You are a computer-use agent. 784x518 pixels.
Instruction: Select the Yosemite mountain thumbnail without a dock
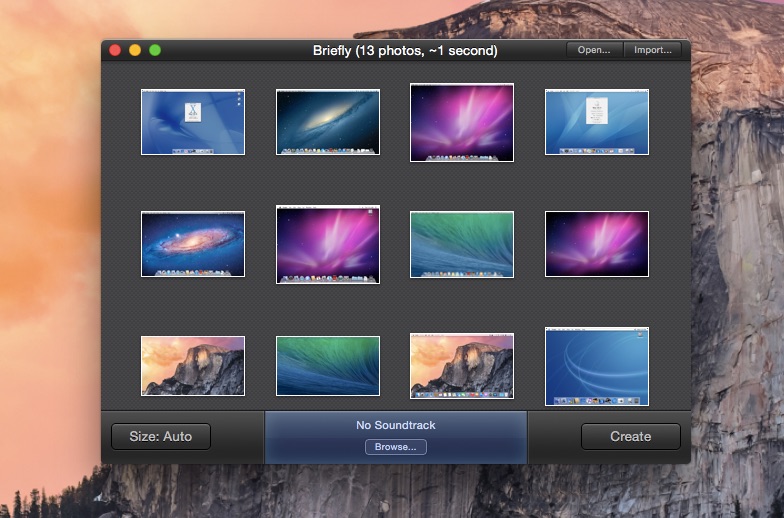[193, 366]
